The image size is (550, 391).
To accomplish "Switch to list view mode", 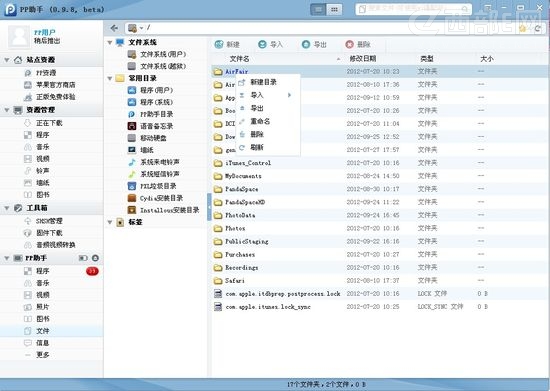I will pyautogui.click(x=318, y=9).
